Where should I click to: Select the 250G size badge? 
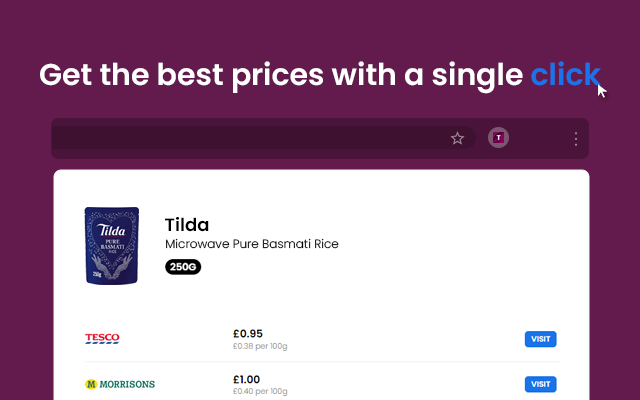(183, 267)
